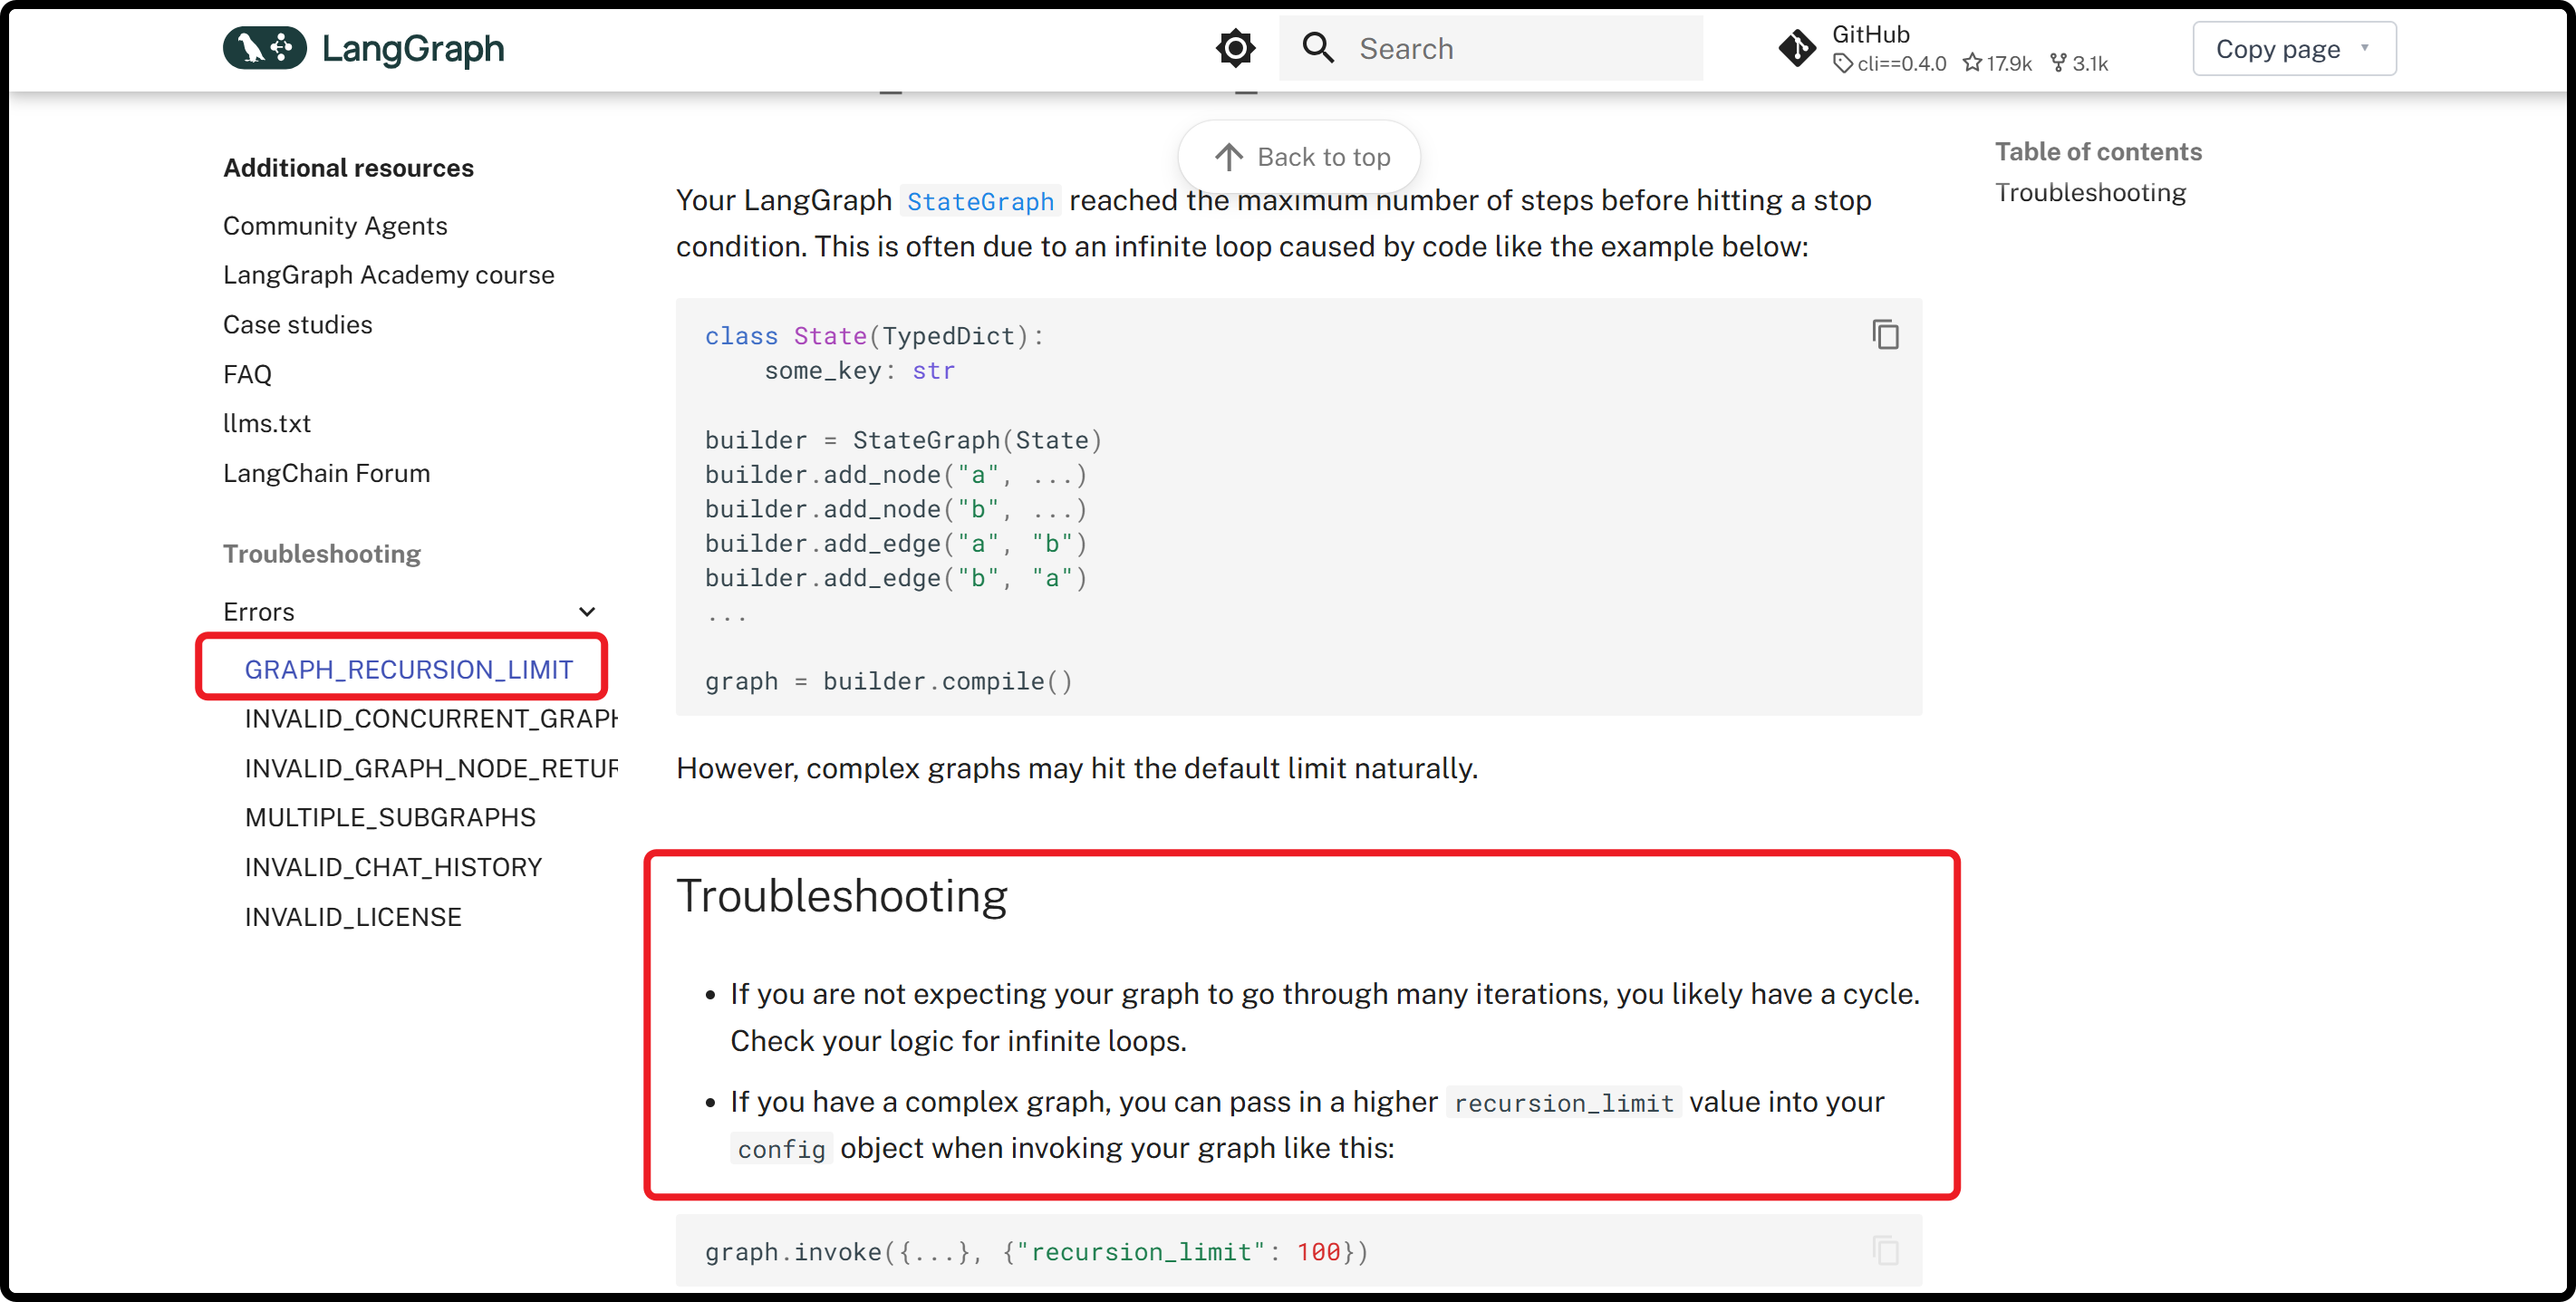The width and height of the screenshot is (2576, 1302).
Task: Open the FAQ sidebar item
Action: pyautogui.click(x=247, y=374)
